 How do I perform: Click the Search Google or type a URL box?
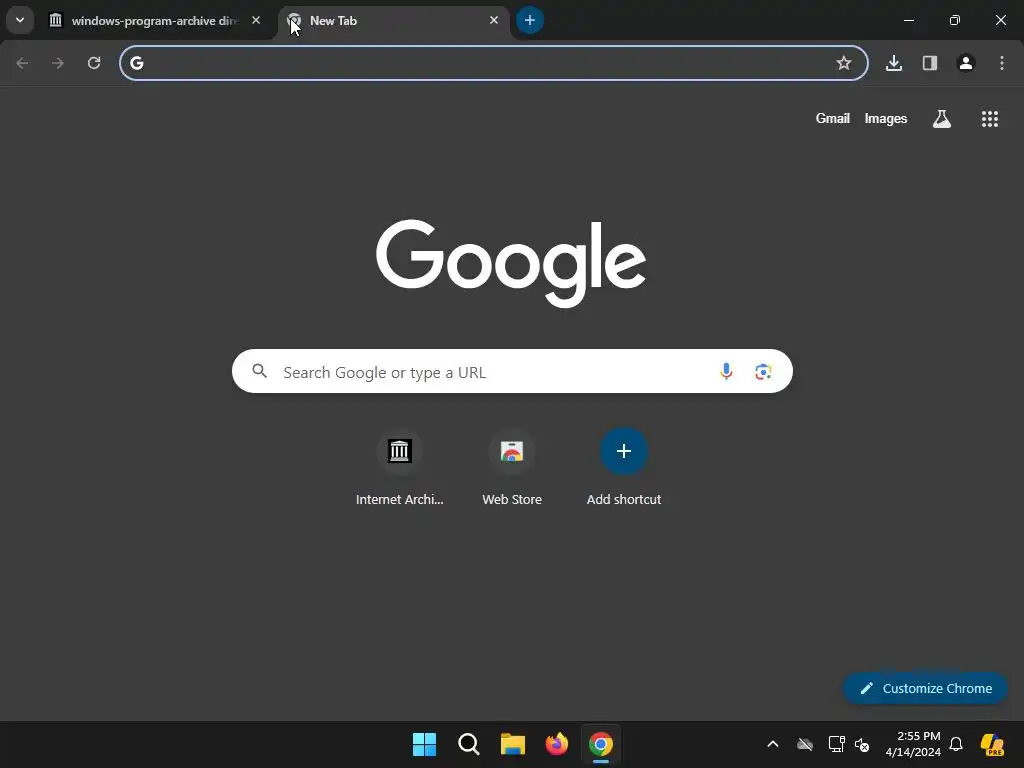click(512, 372)
